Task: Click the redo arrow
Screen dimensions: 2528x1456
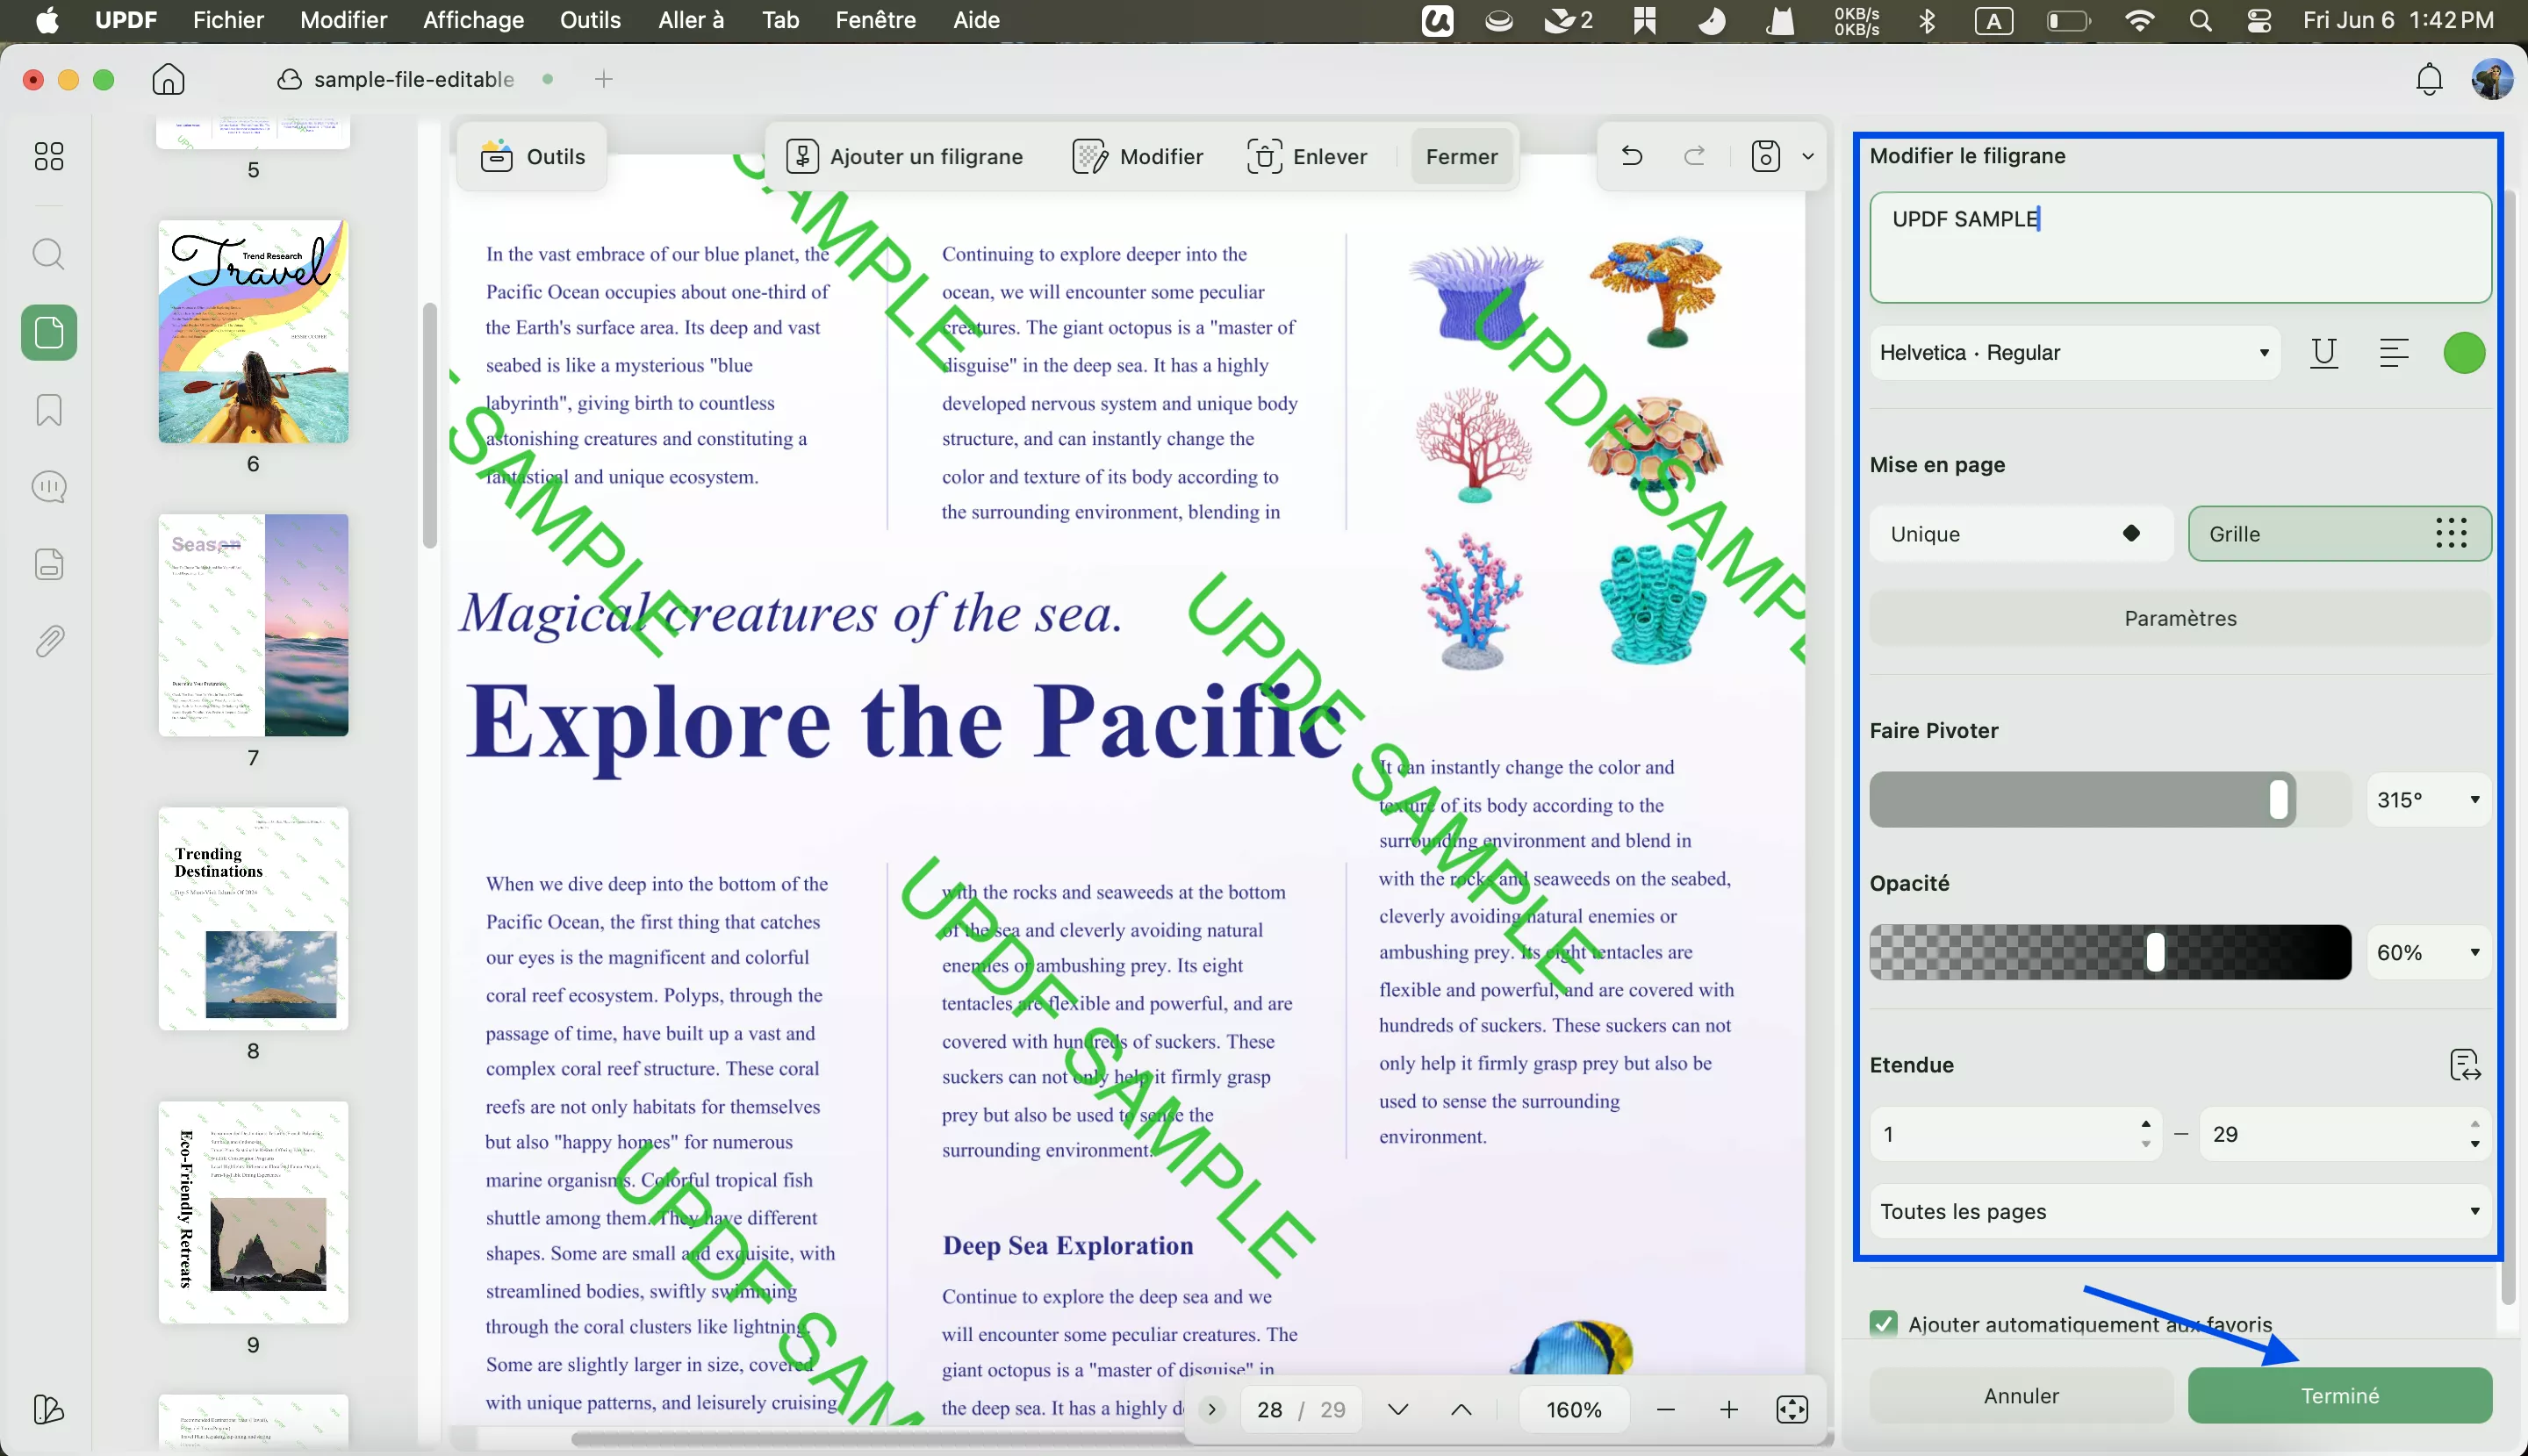Action: tap(1694, 156)
